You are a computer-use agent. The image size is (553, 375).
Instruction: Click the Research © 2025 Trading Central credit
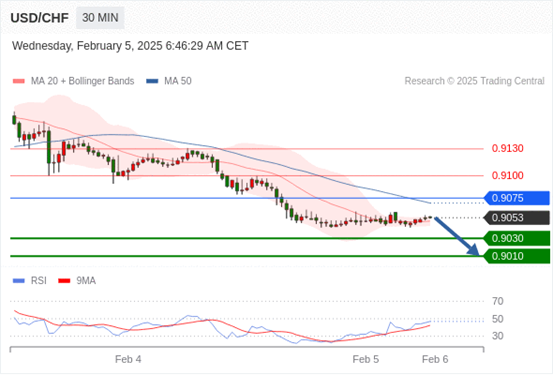click(x=474, y=81)
